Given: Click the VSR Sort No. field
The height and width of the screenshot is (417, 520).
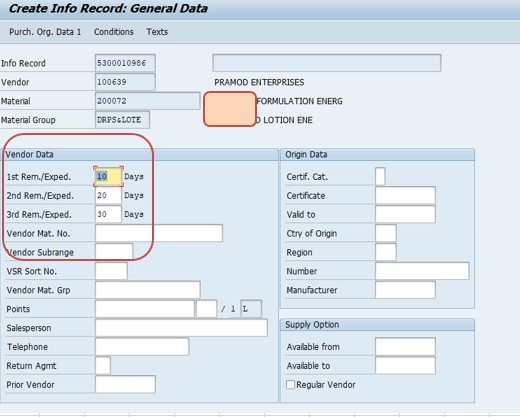Looking at the screenshot, I should 111,271.
